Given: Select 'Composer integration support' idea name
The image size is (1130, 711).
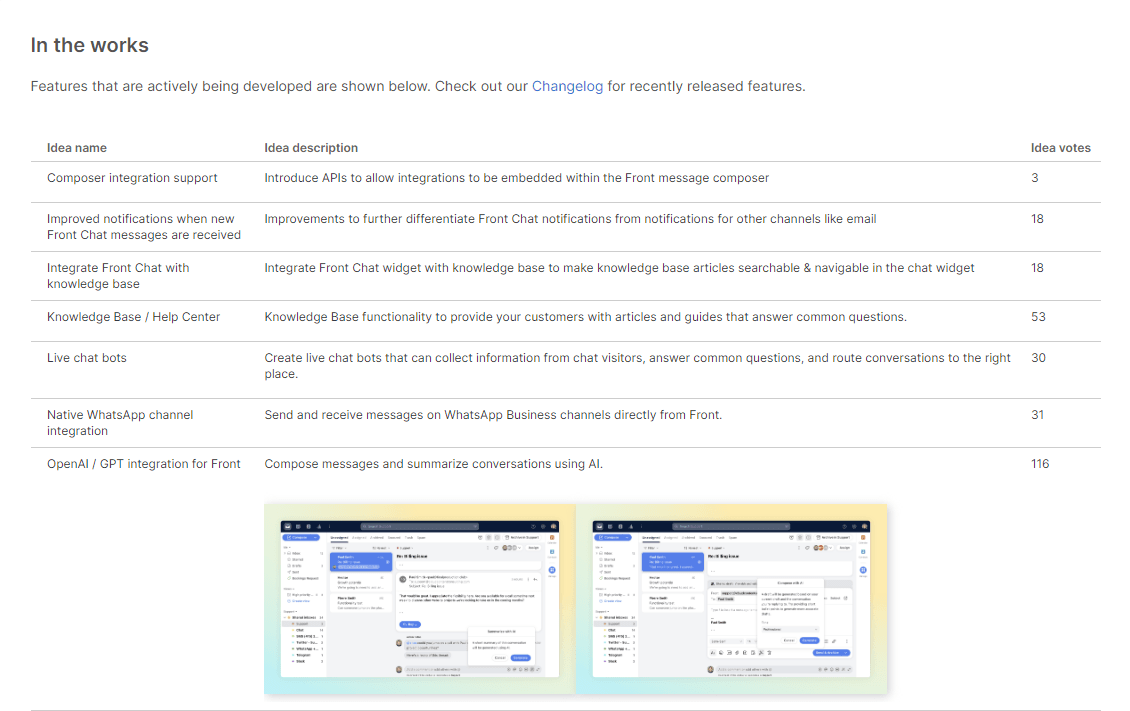Looking at the screenshot, I should [132, 178].
